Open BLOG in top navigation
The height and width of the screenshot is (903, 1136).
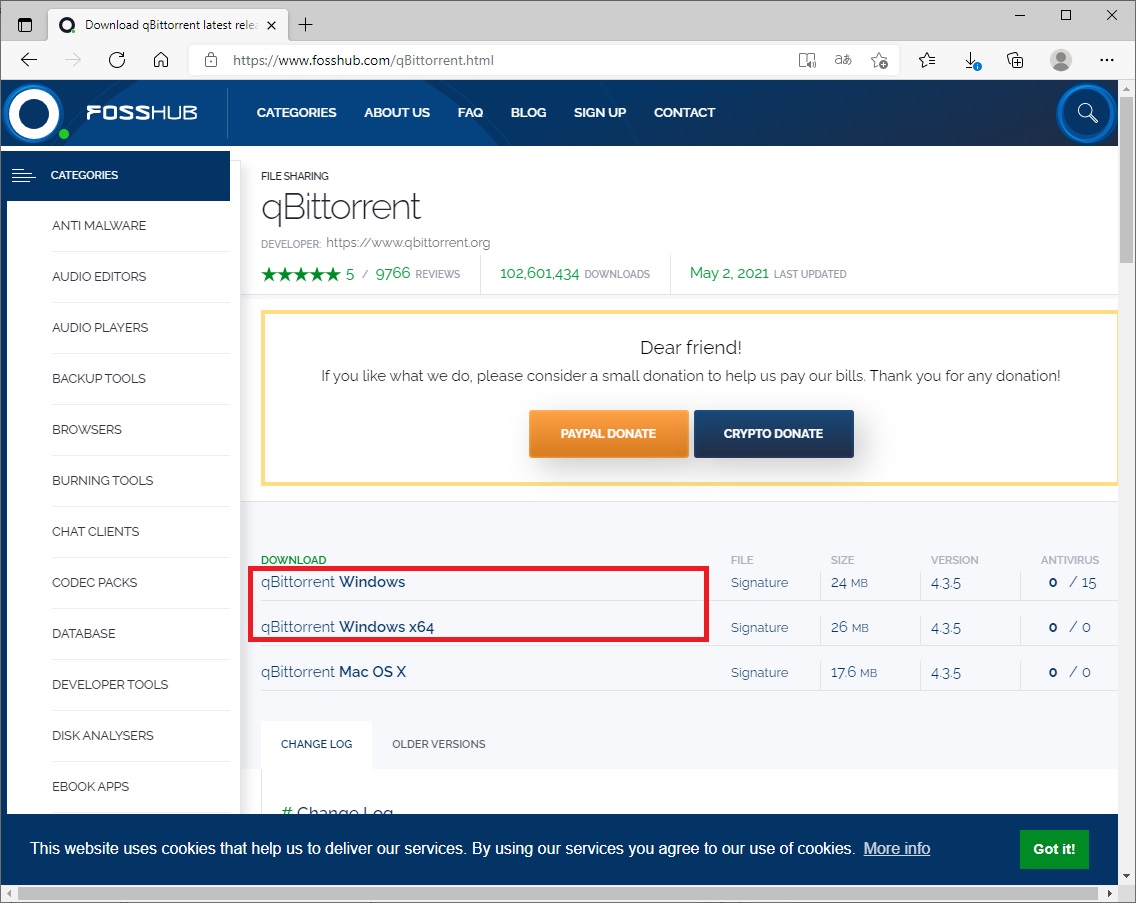[528, 112]
